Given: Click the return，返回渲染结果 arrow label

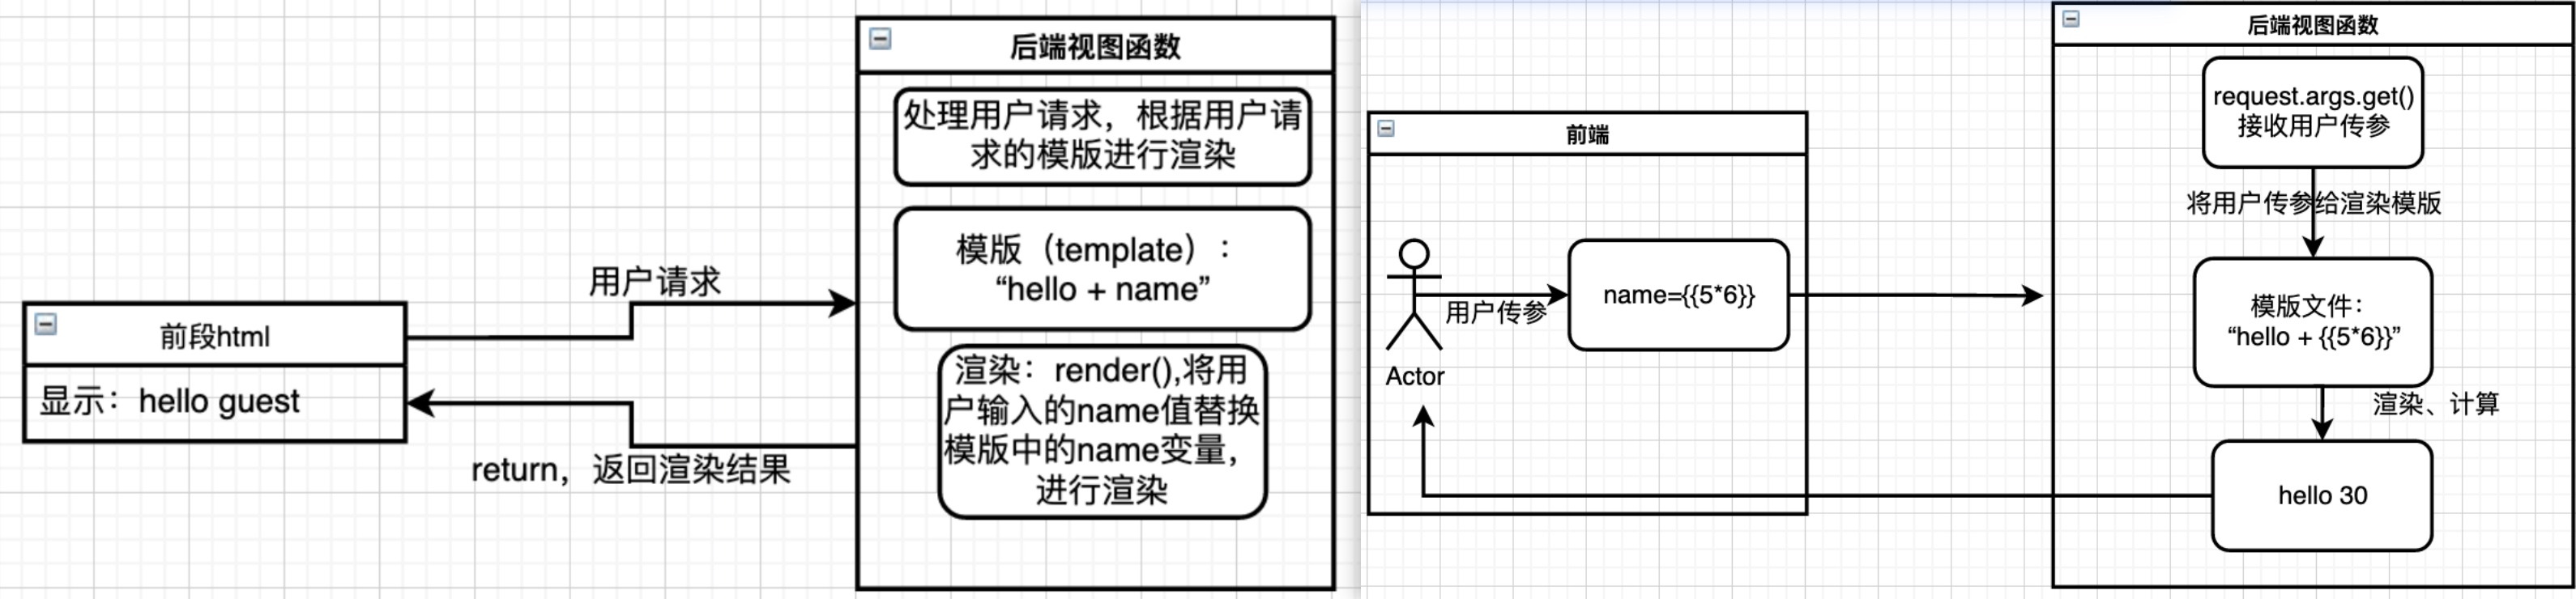Looking at the screenshot, I should click(631, 469).
